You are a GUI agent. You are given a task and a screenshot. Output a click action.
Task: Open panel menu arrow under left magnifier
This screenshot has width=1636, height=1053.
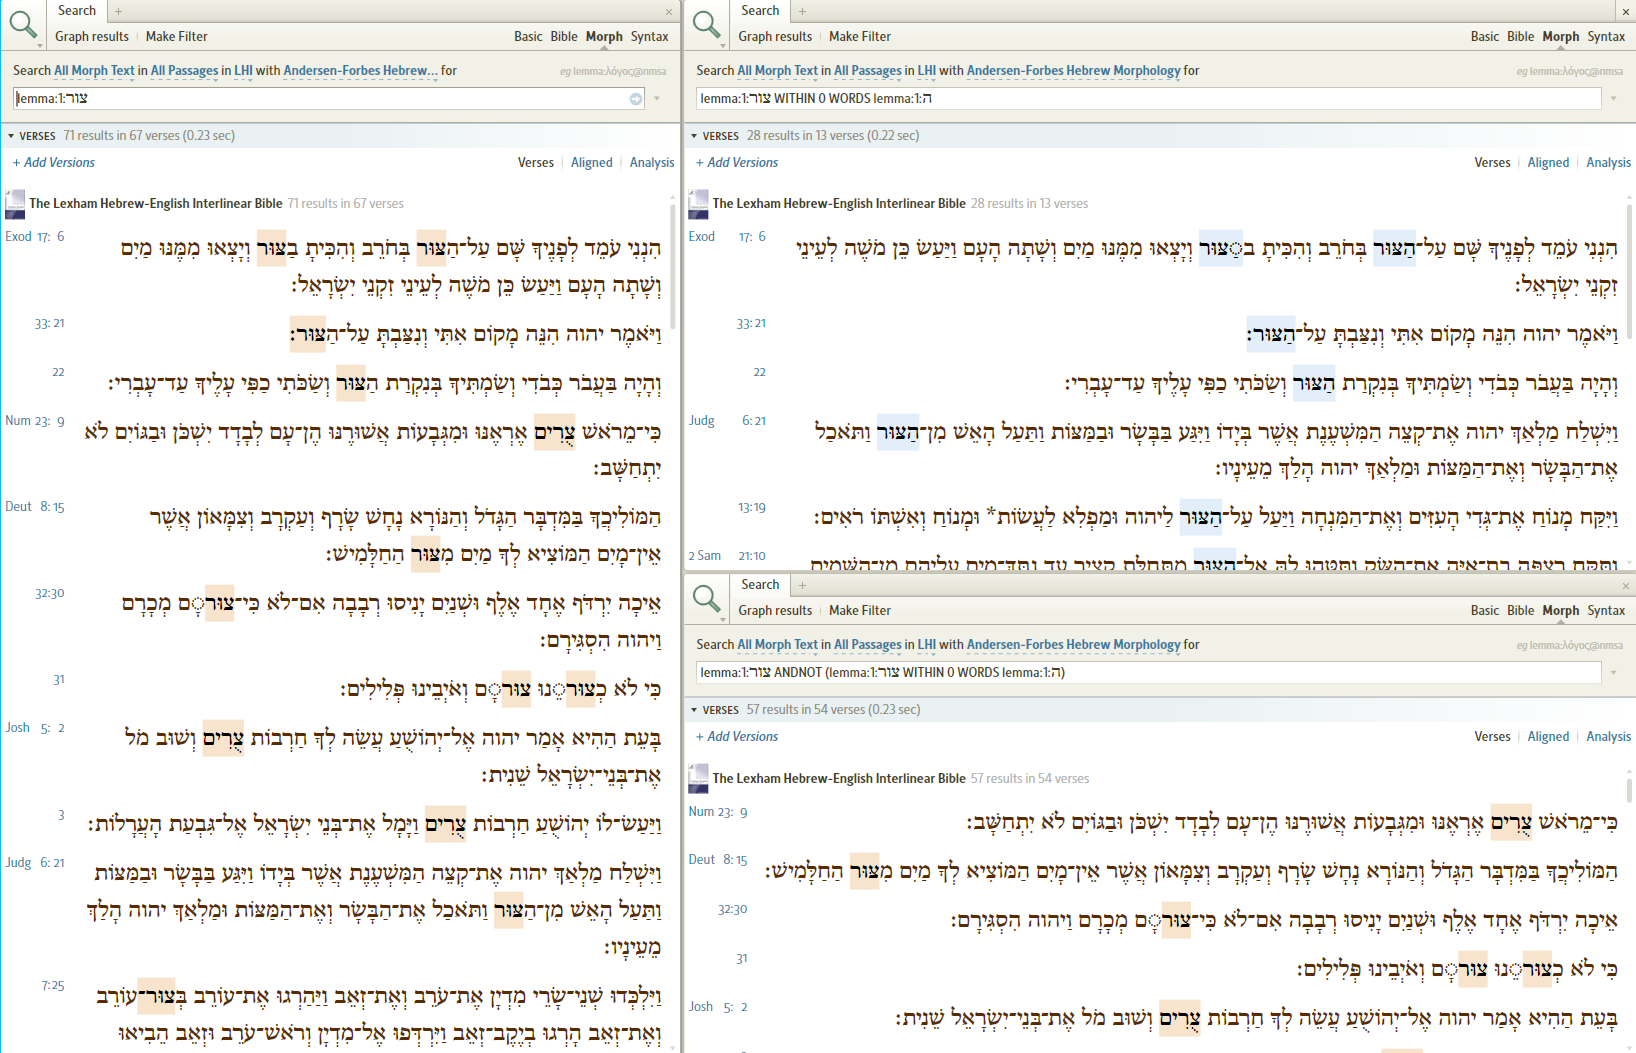point(39,45)
